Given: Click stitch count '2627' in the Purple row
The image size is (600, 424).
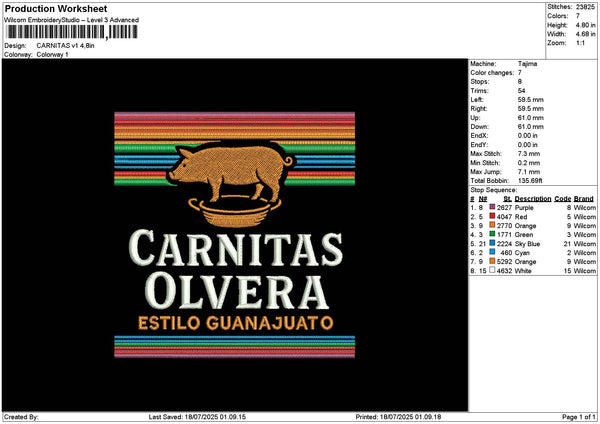Looking at the screenshot, I should click(x=504, y=207).
